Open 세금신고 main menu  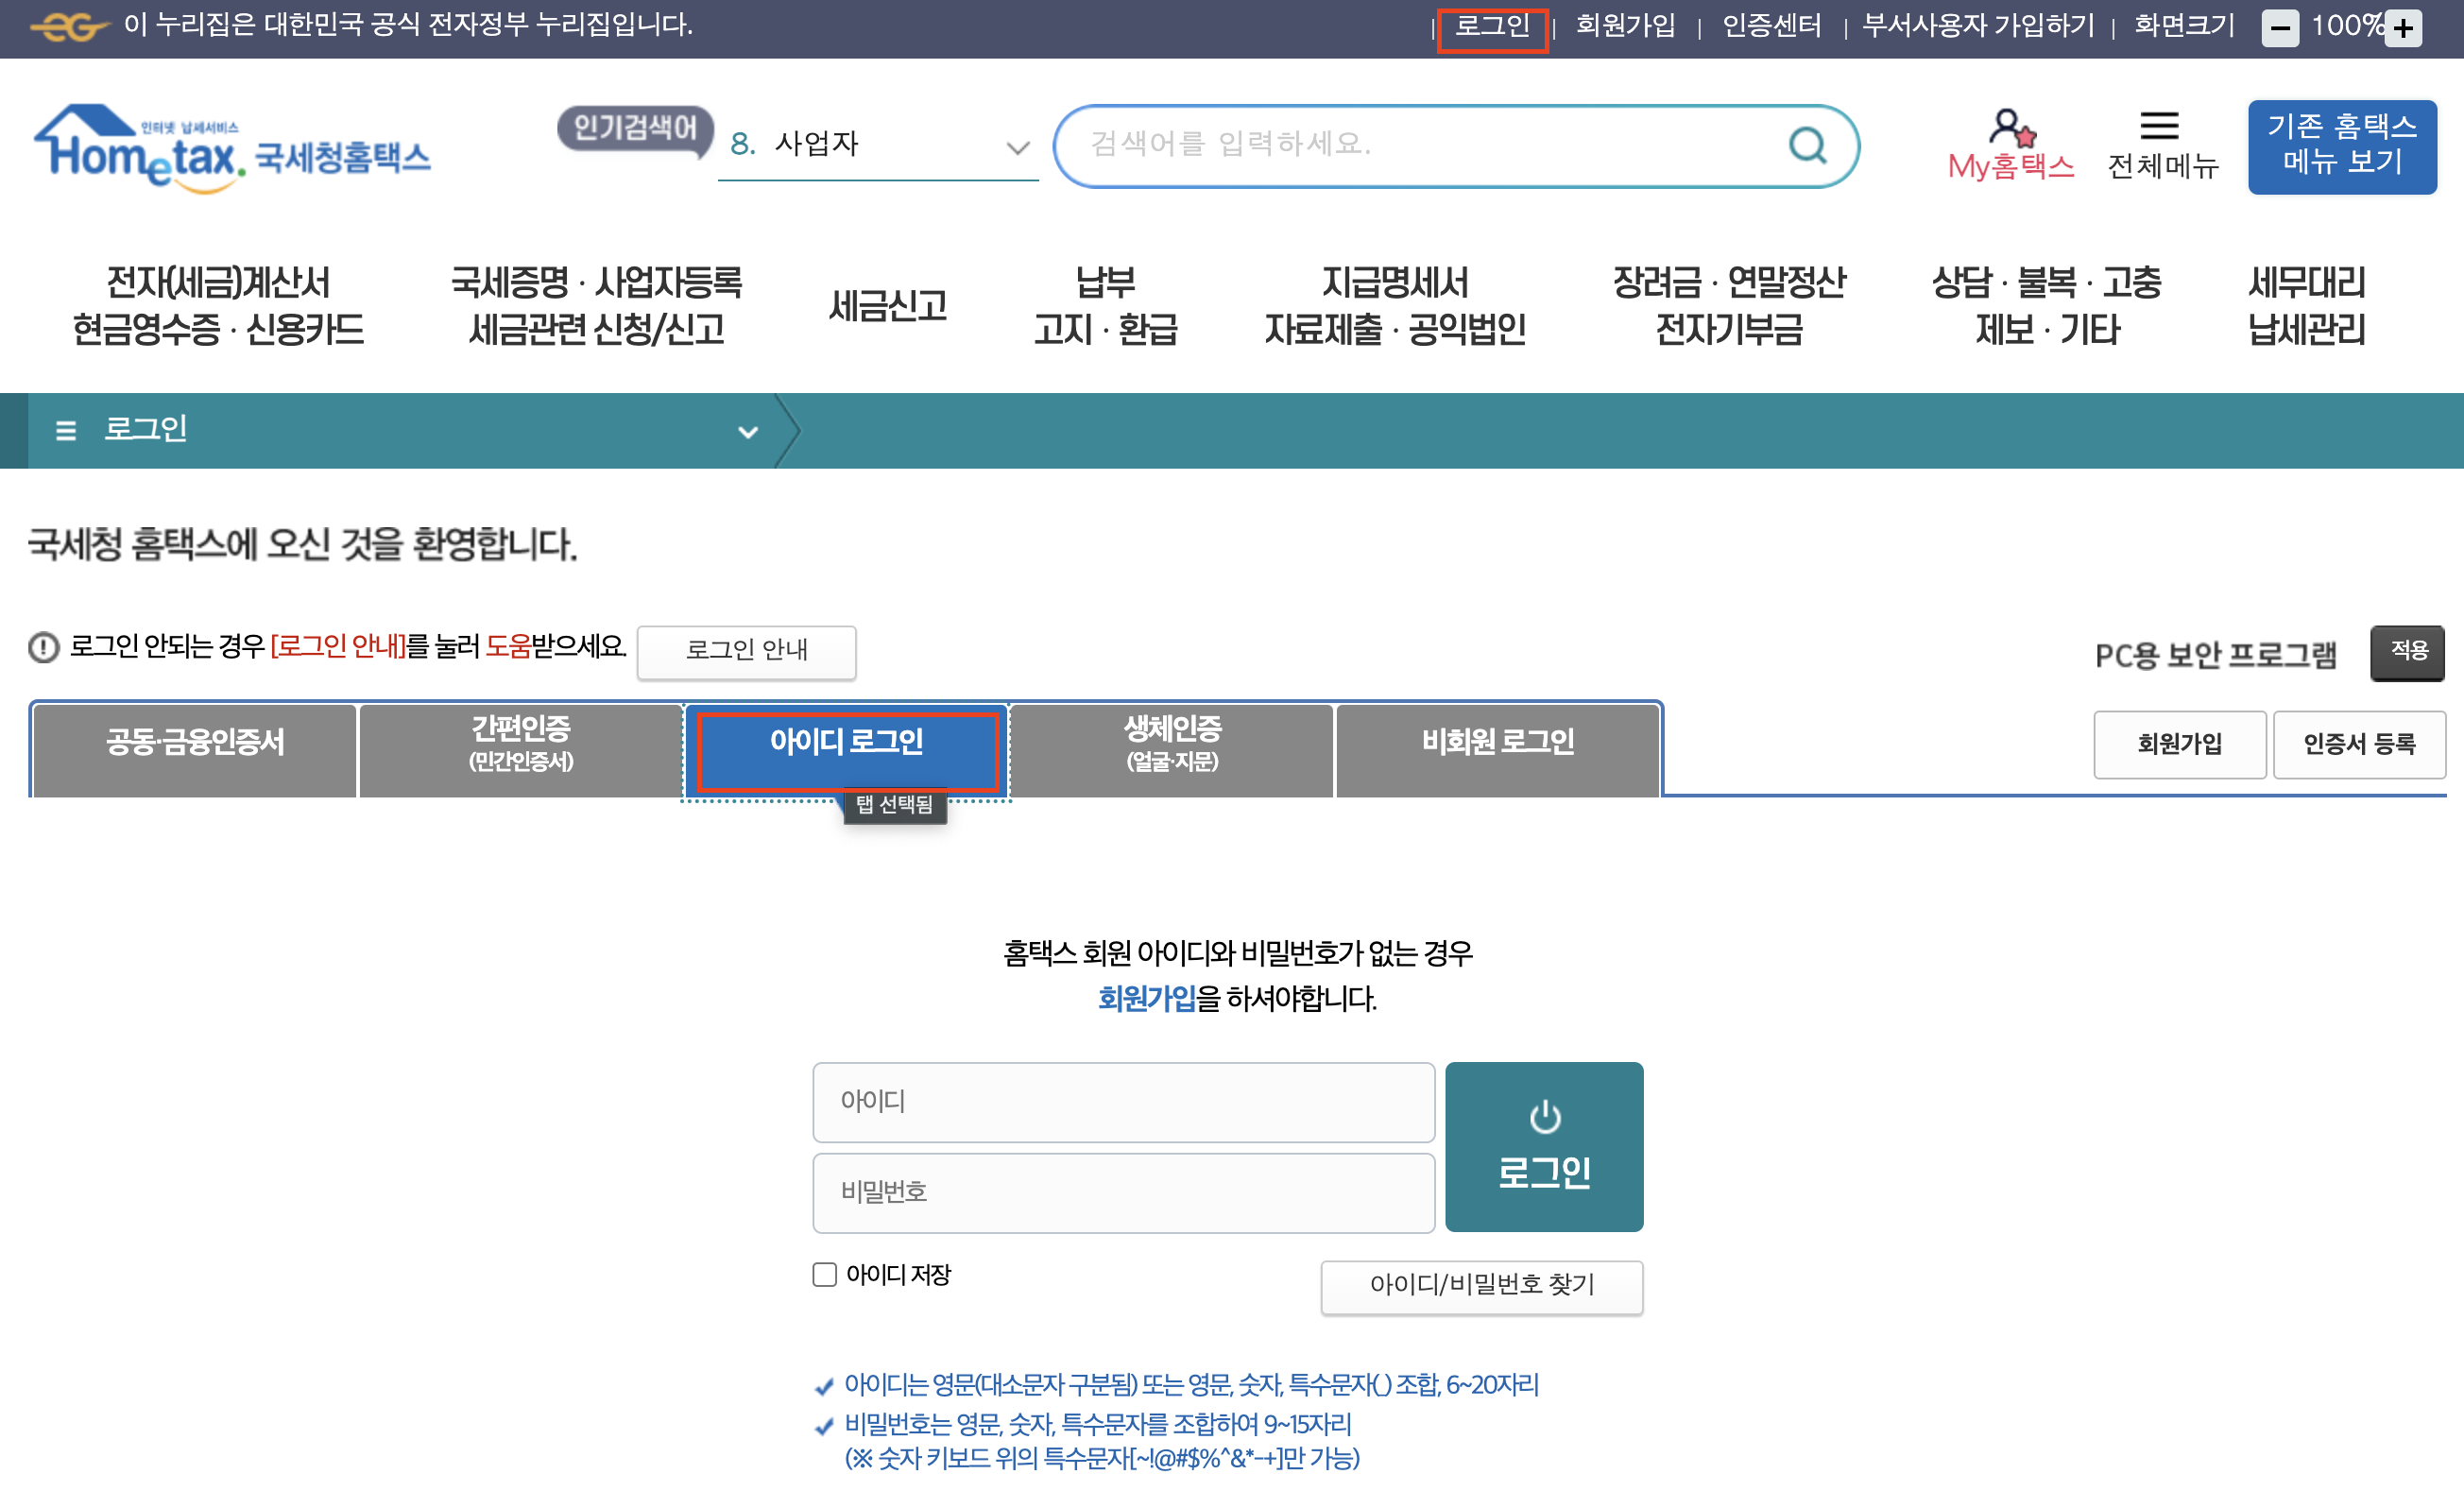tap(887, 306)
